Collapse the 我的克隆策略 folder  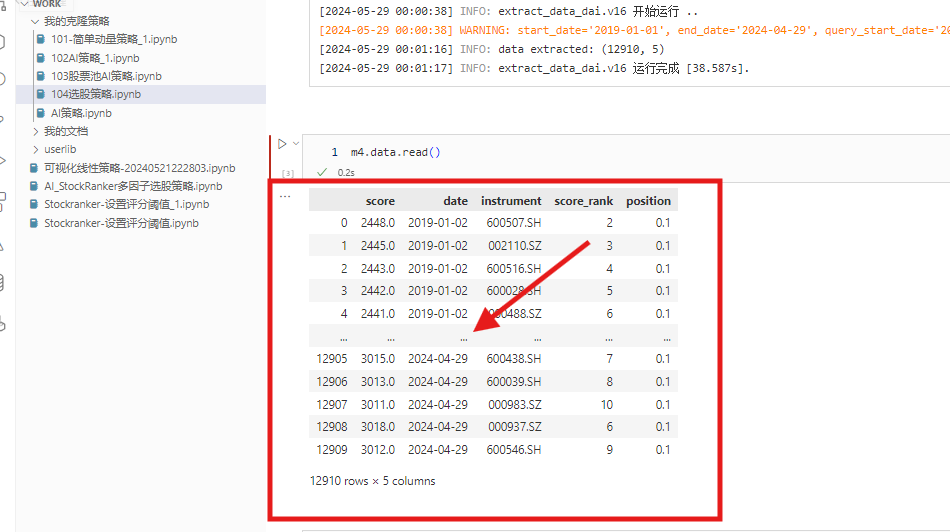[36, 21]
